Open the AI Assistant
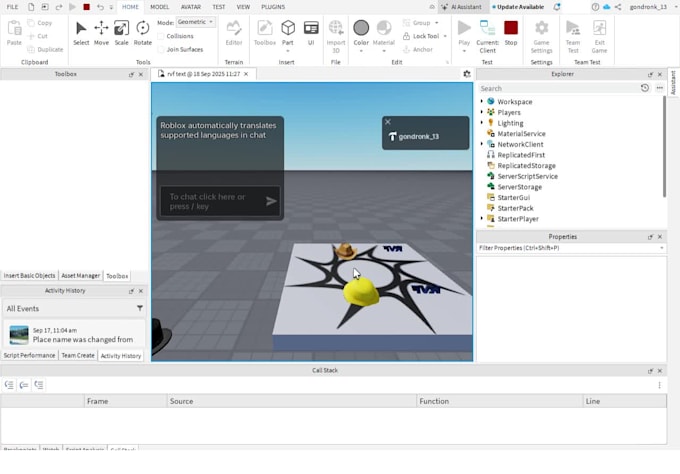The image size is (680, 474). (x=461, y=7)
